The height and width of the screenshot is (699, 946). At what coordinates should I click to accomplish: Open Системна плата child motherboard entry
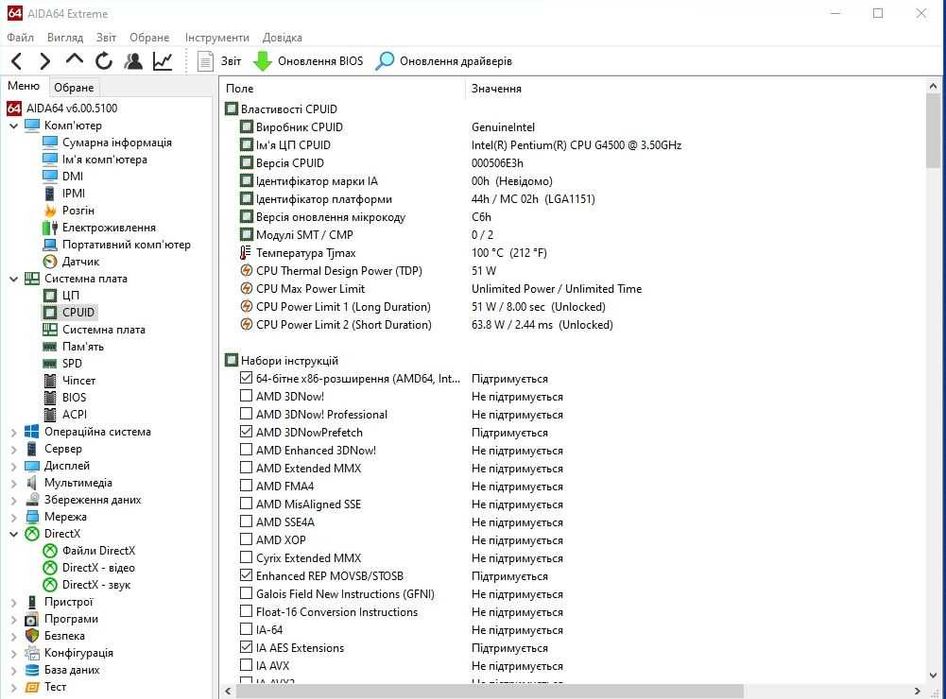pyautogui.click(x=104, y=329)
